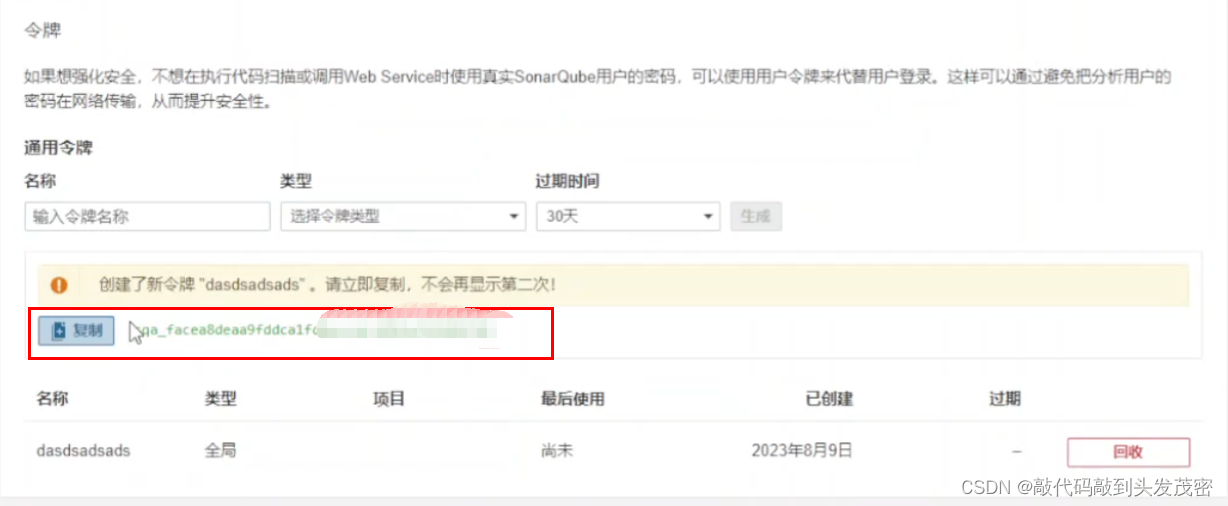Viewport: 1228px width, 506px height.
Task: Open the token type dropdown
Action: (402, 216)
